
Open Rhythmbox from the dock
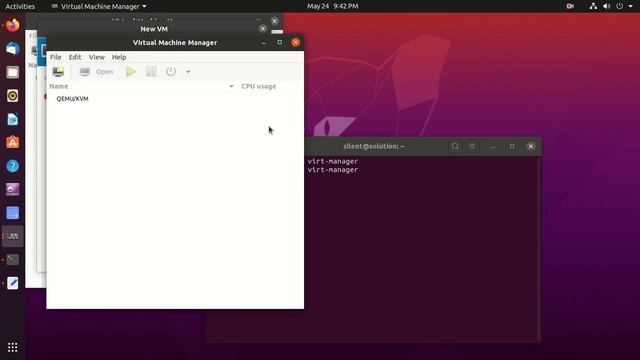coord(13,96)
